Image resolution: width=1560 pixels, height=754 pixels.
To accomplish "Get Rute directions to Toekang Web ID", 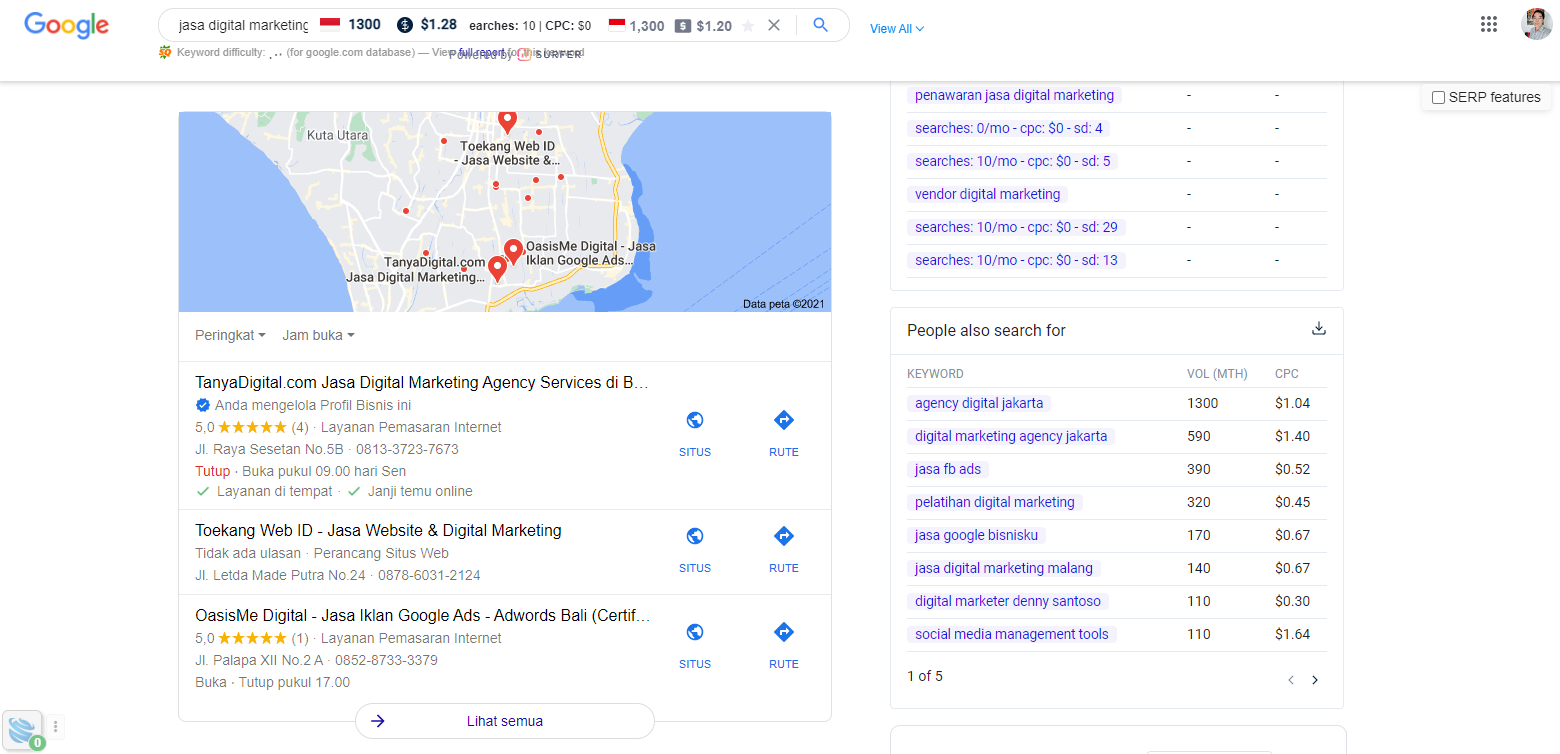I will point(784,549).
